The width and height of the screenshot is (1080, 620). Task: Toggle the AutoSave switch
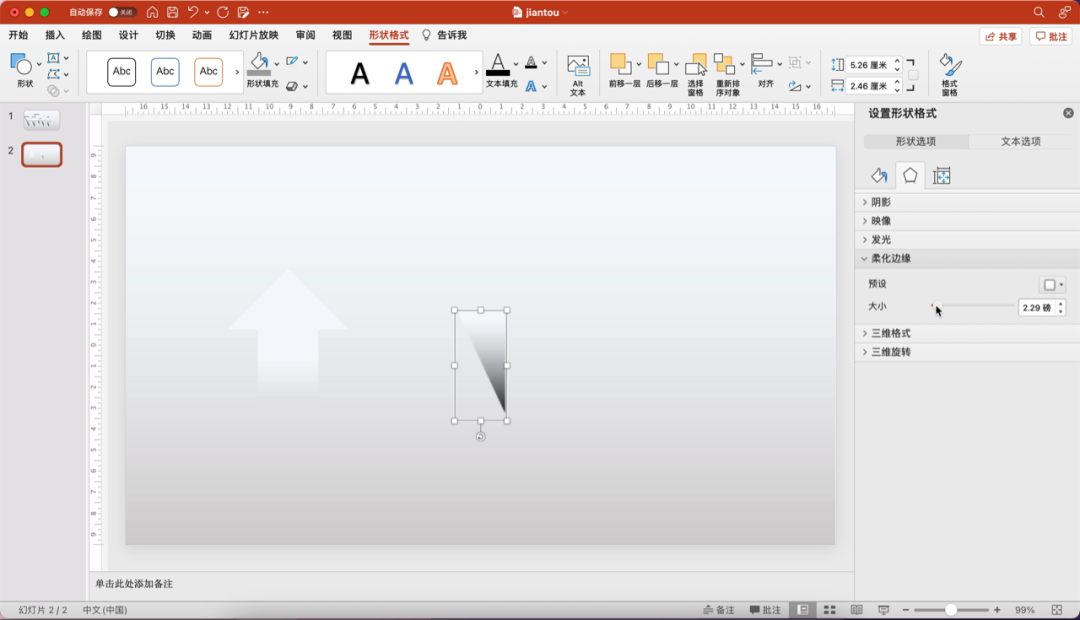point(123,12)
